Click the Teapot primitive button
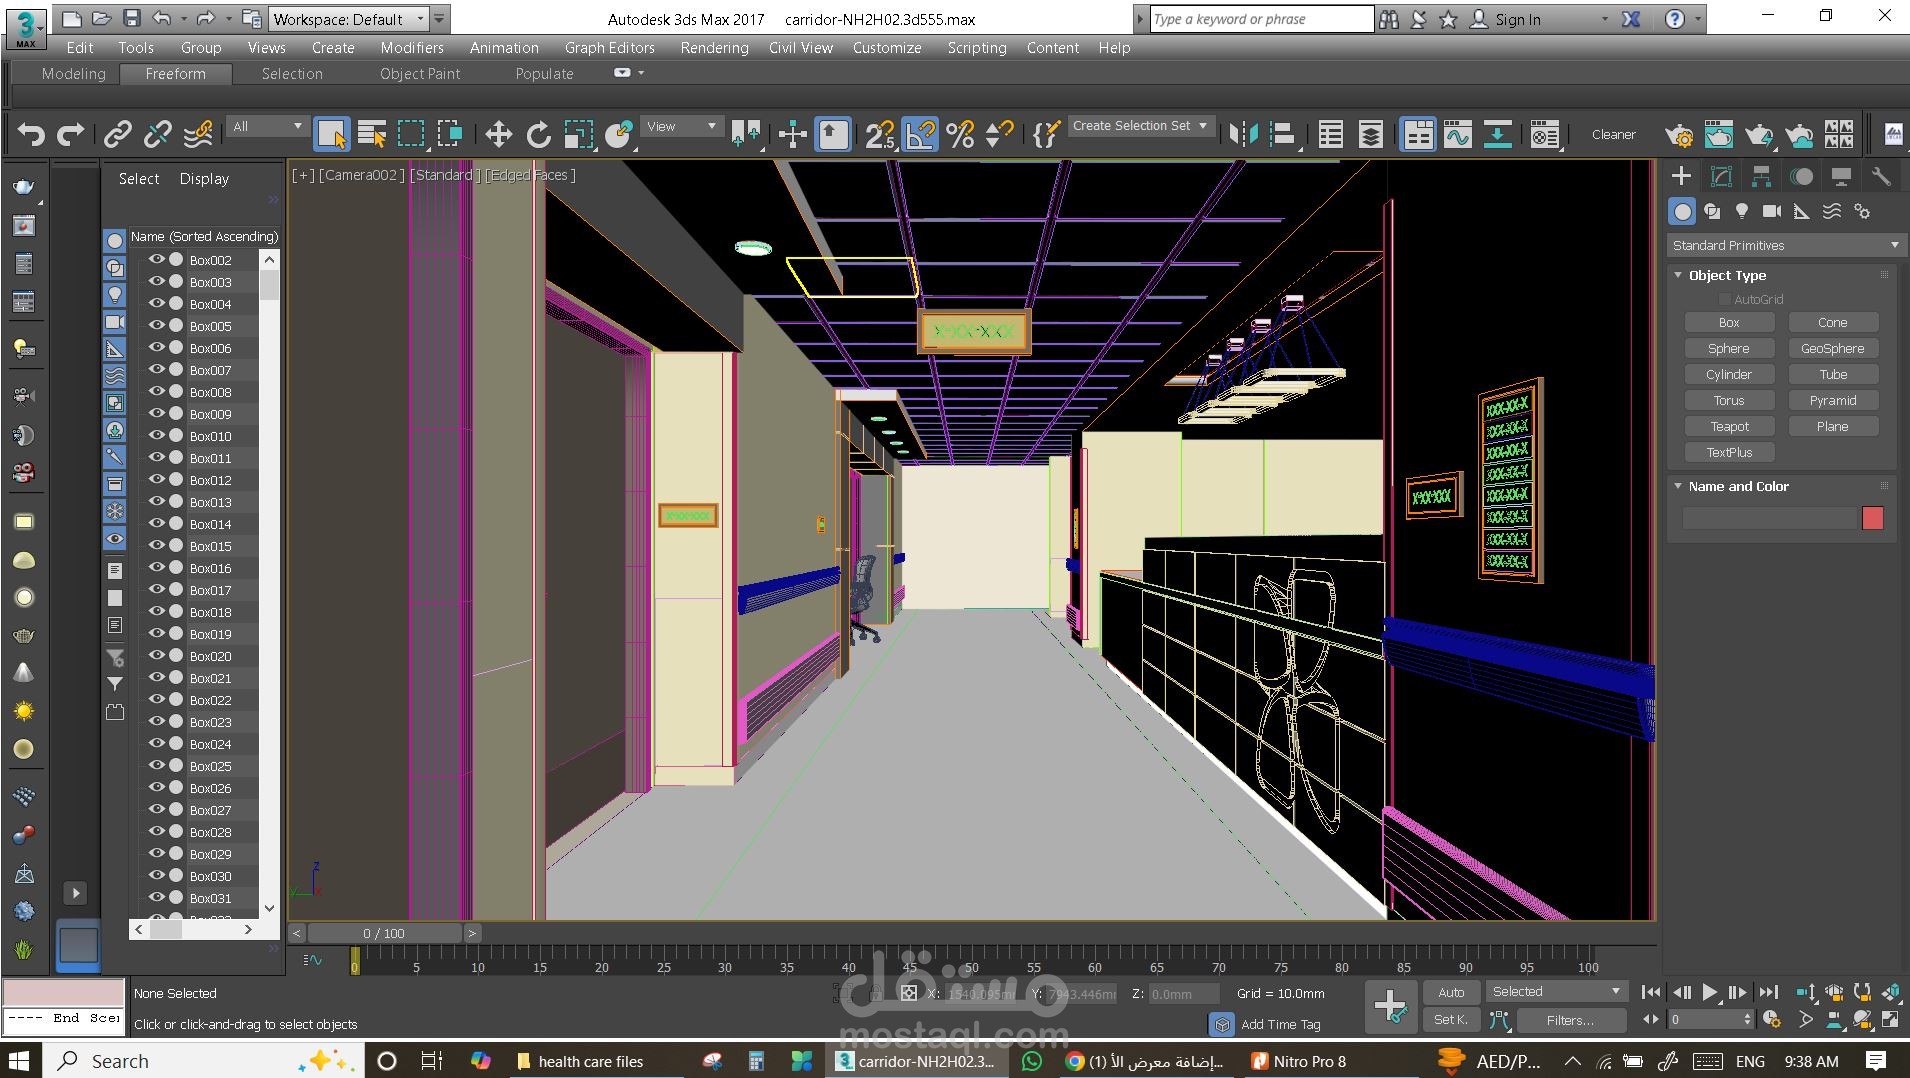Screen dimensions: 1910x1078 1729,426
